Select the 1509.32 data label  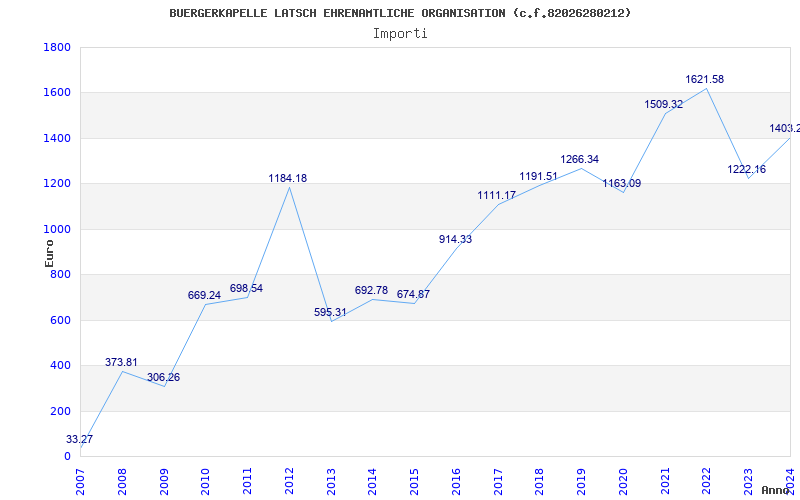pos(663,105)
